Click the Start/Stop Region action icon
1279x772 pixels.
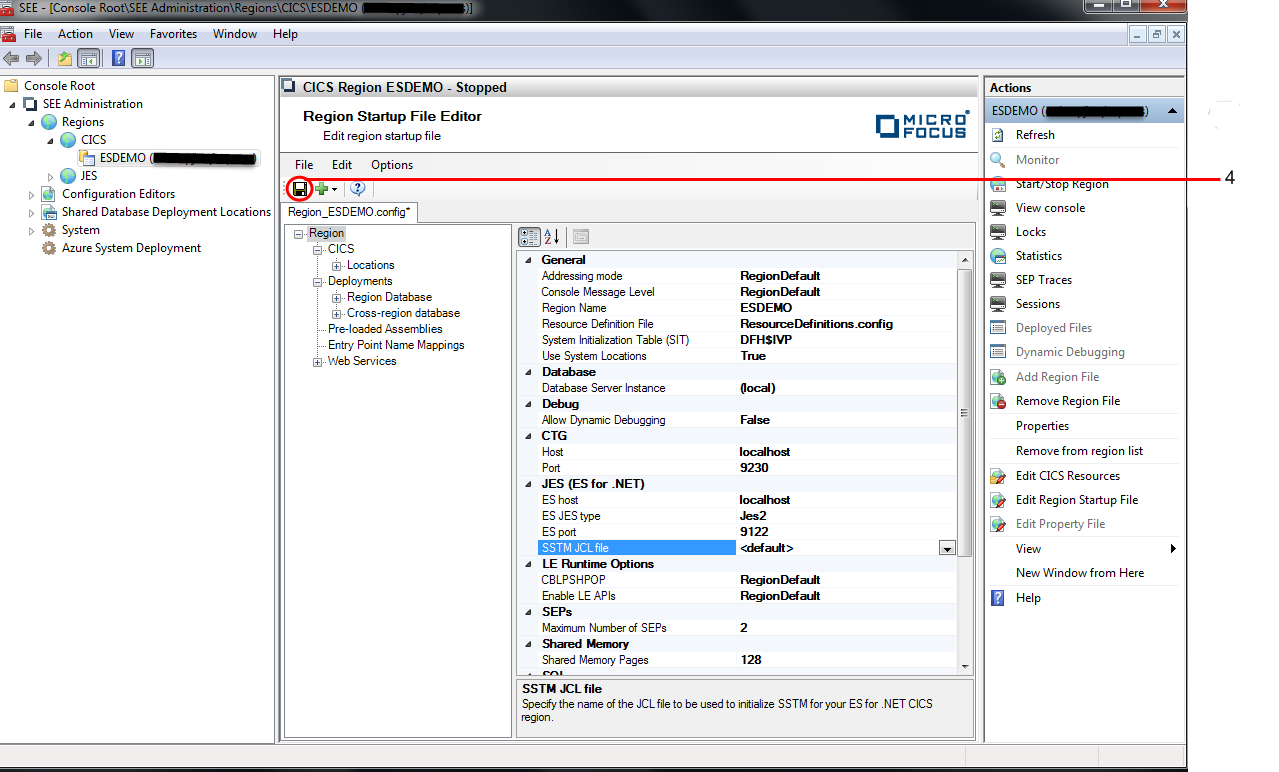coord(998,184)
